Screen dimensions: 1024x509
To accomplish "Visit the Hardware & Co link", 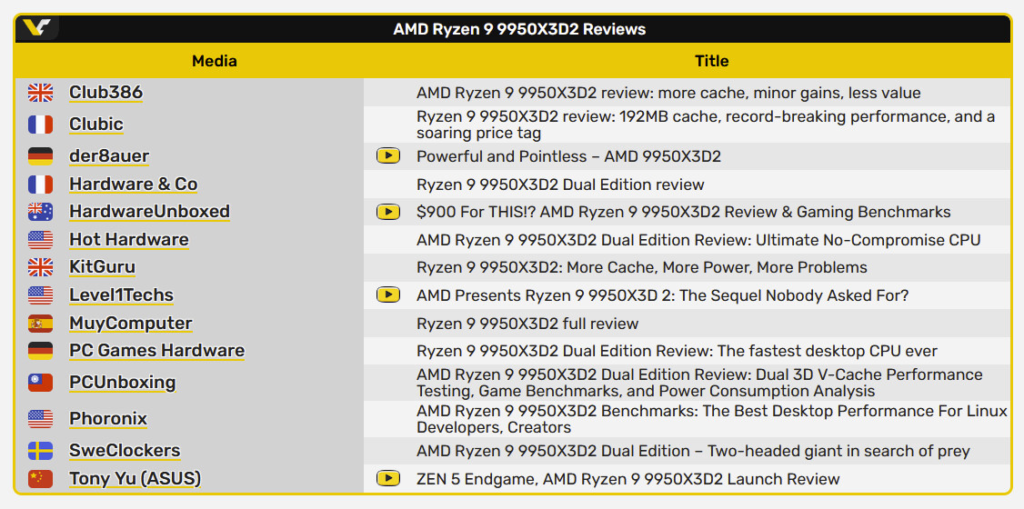I will click(x=133, y=184).
